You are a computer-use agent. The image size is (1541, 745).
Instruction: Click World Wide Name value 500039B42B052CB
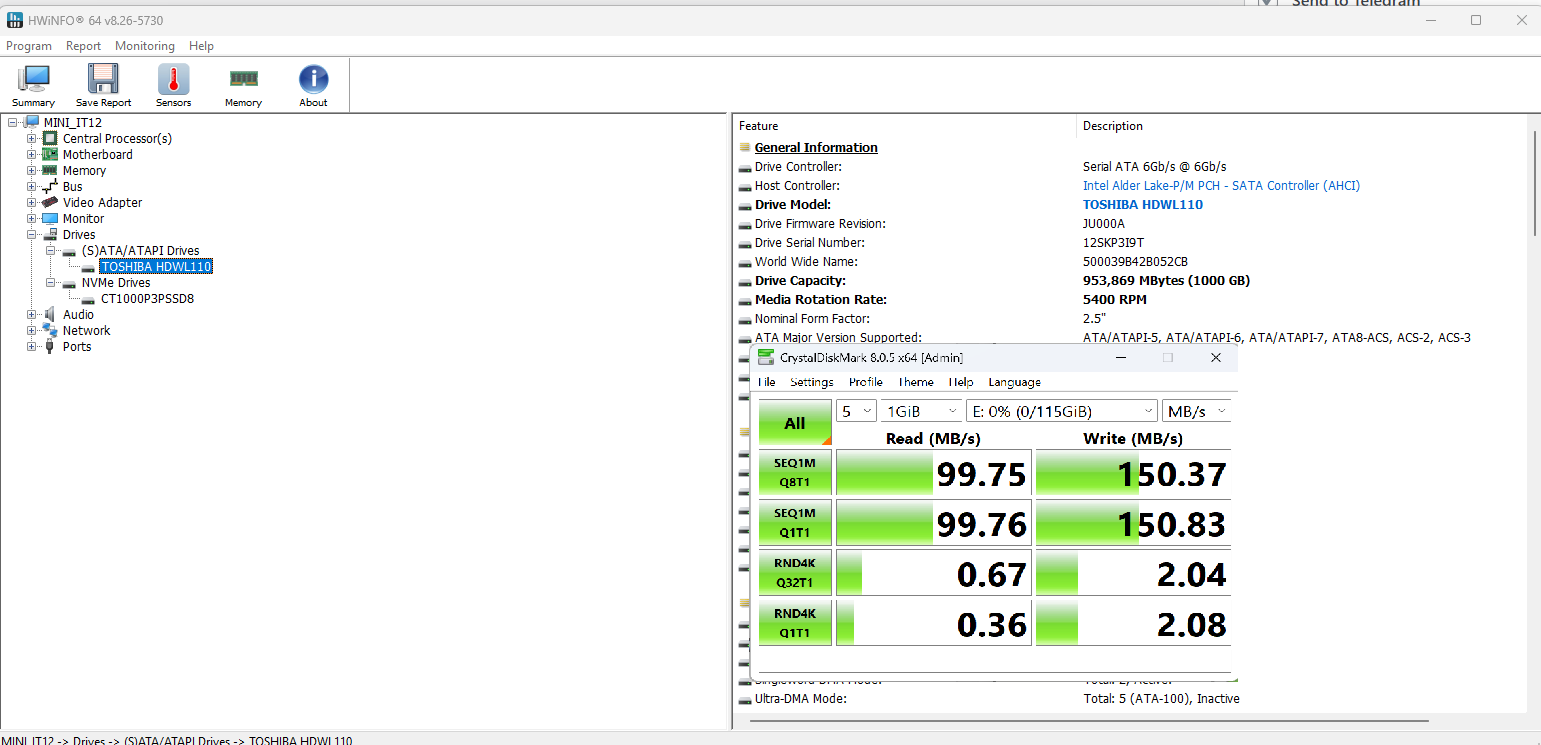pos(1135,262)
